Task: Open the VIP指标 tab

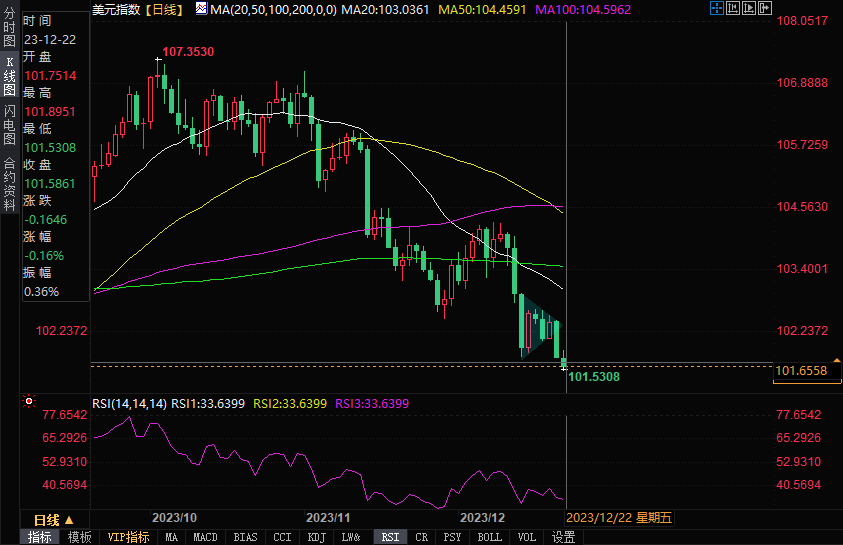Action: point(128,537)
